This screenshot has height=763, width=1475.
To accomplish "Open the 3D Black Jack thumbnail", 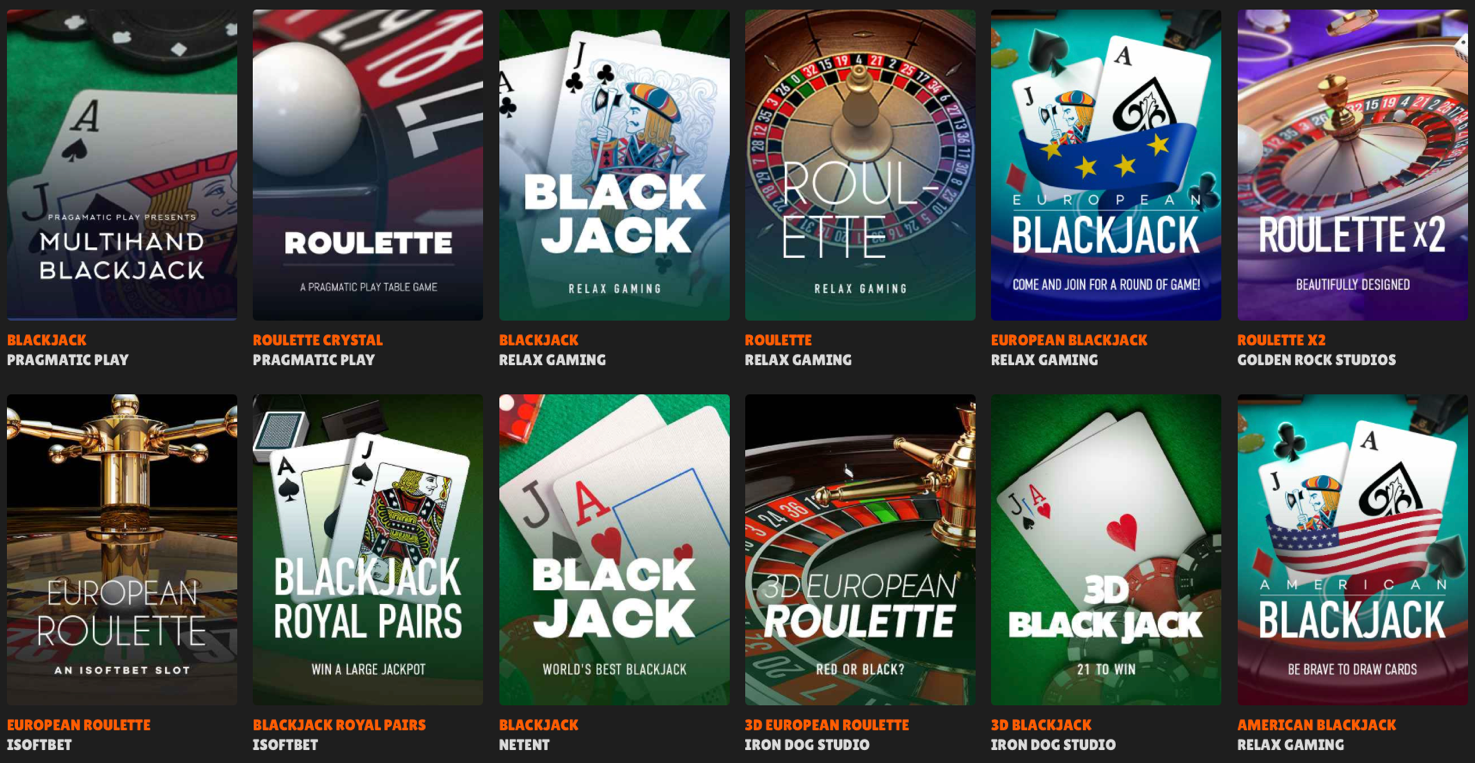I will click(x=1106, y=550).
